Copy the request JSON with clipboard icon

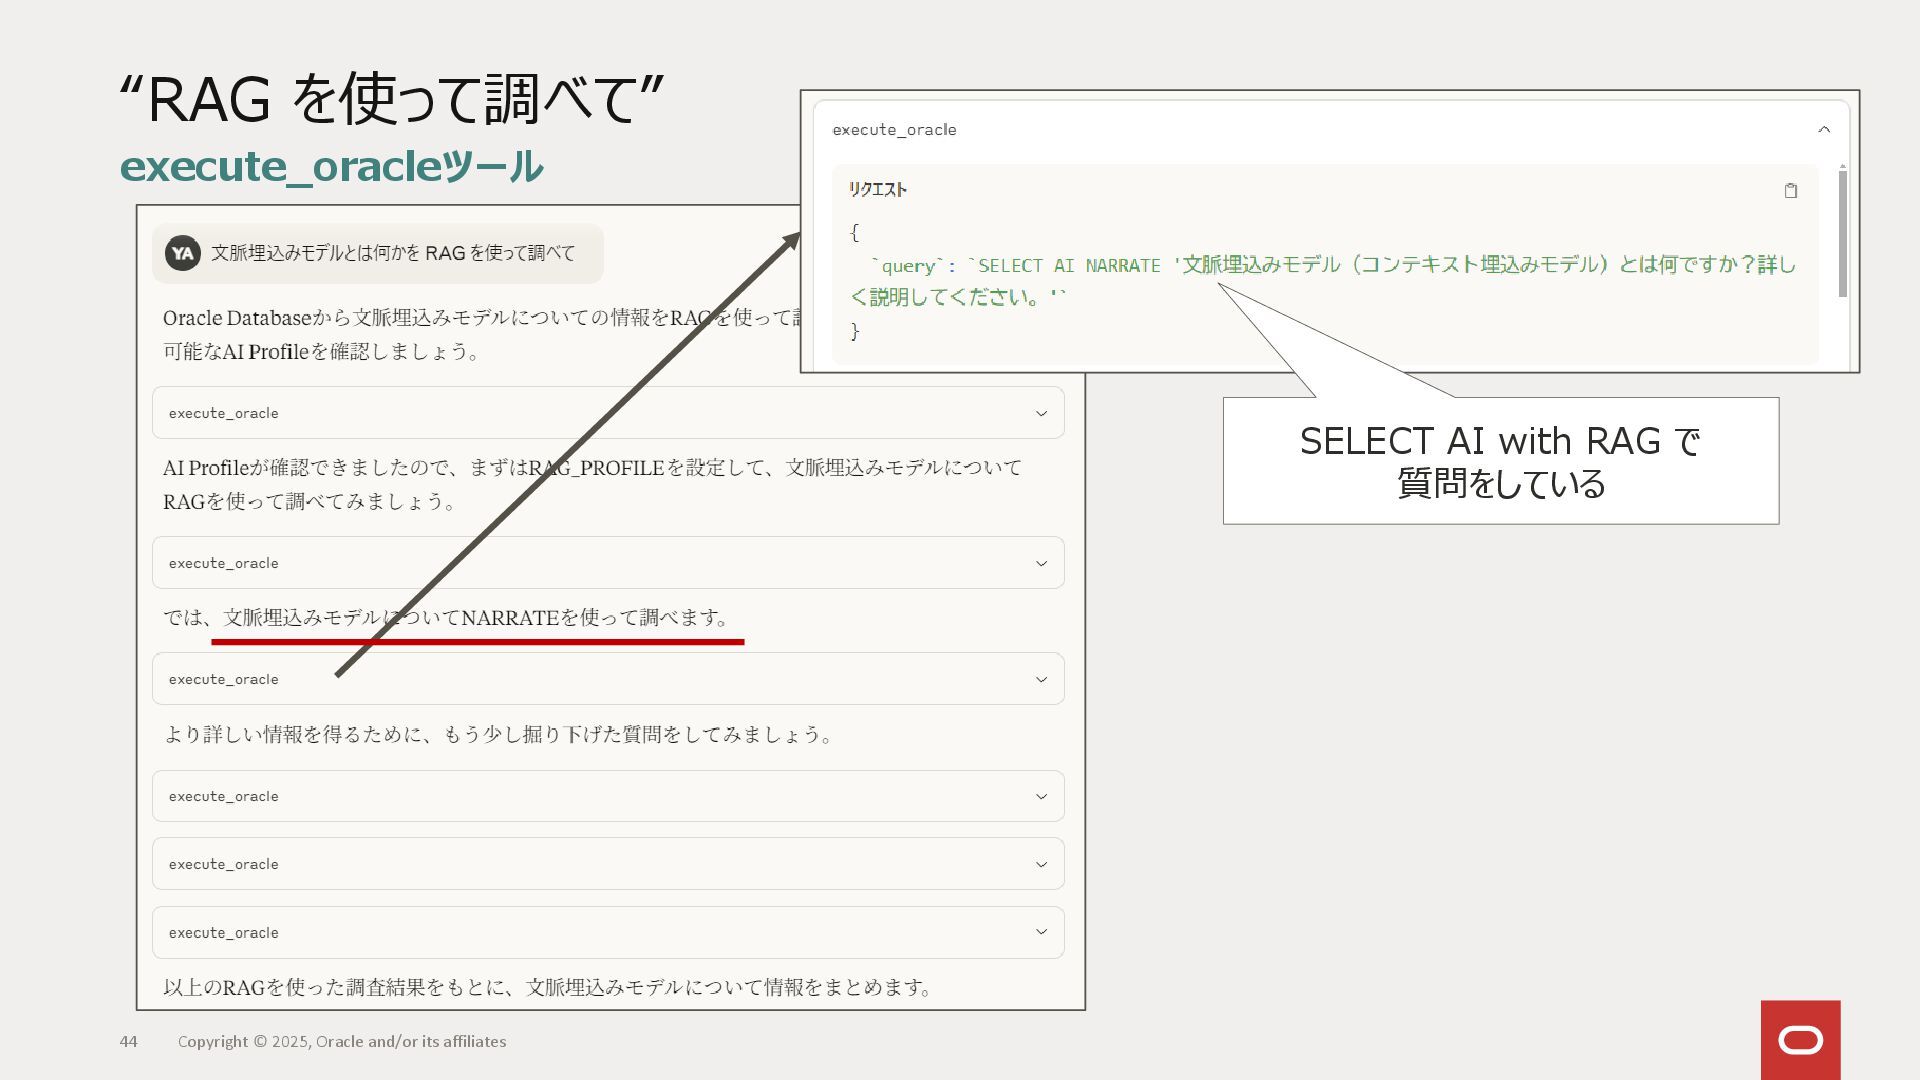coord(1790,191)
